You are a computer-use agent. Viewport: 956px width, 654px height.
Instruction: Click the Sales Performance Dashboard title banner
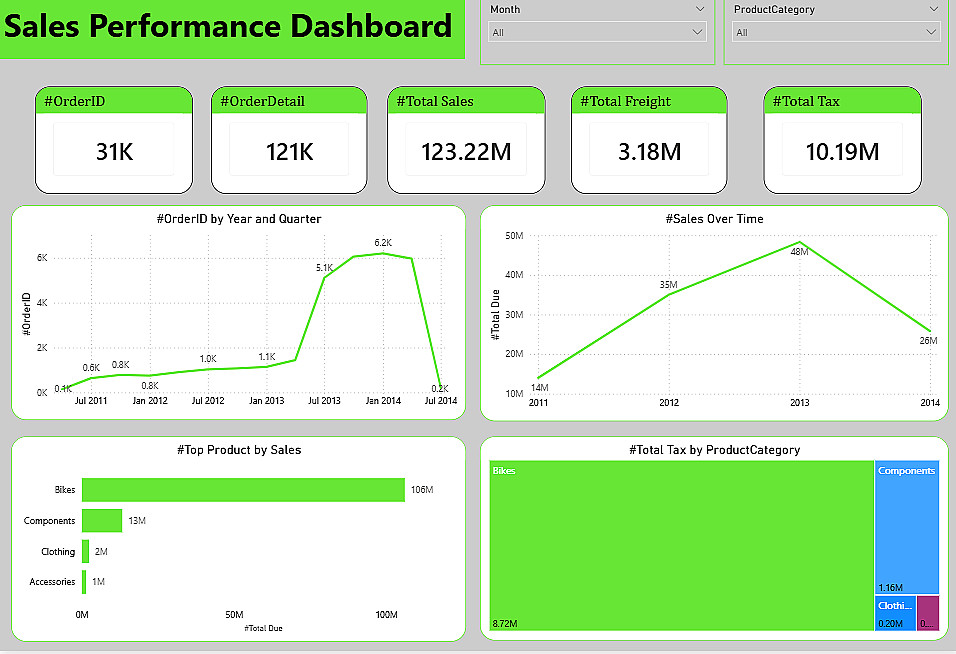click(x=232, y=28)
